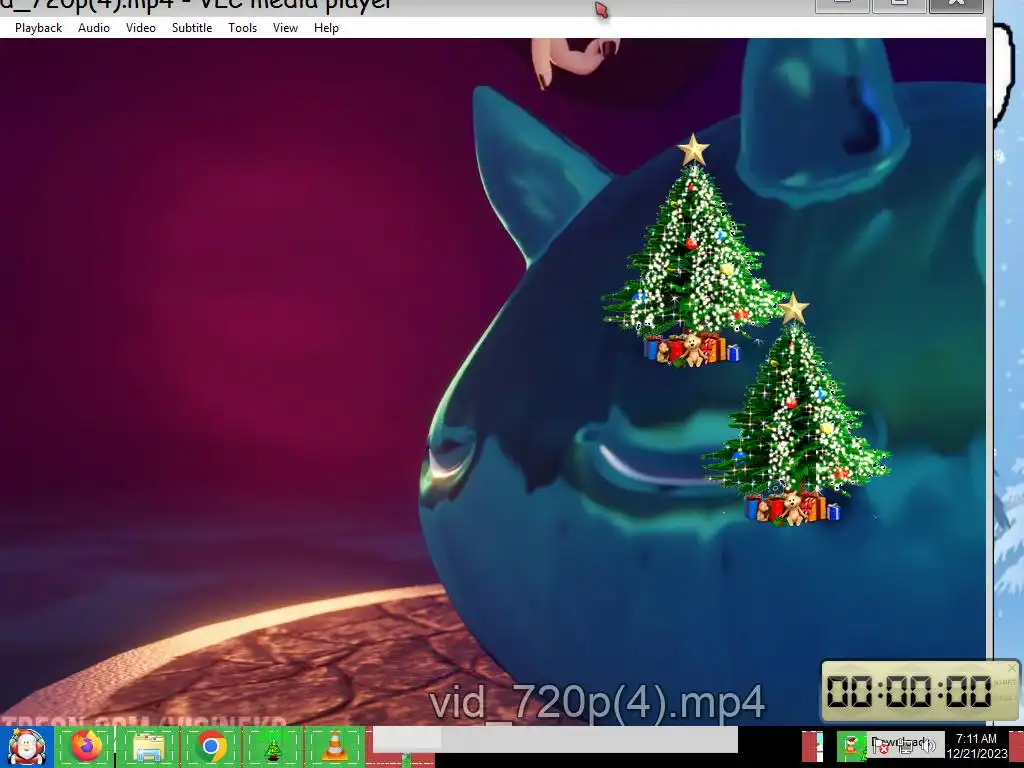Screen dimensions: 1024x768
Task: Close the digital timer widget
Action: 1012,668
